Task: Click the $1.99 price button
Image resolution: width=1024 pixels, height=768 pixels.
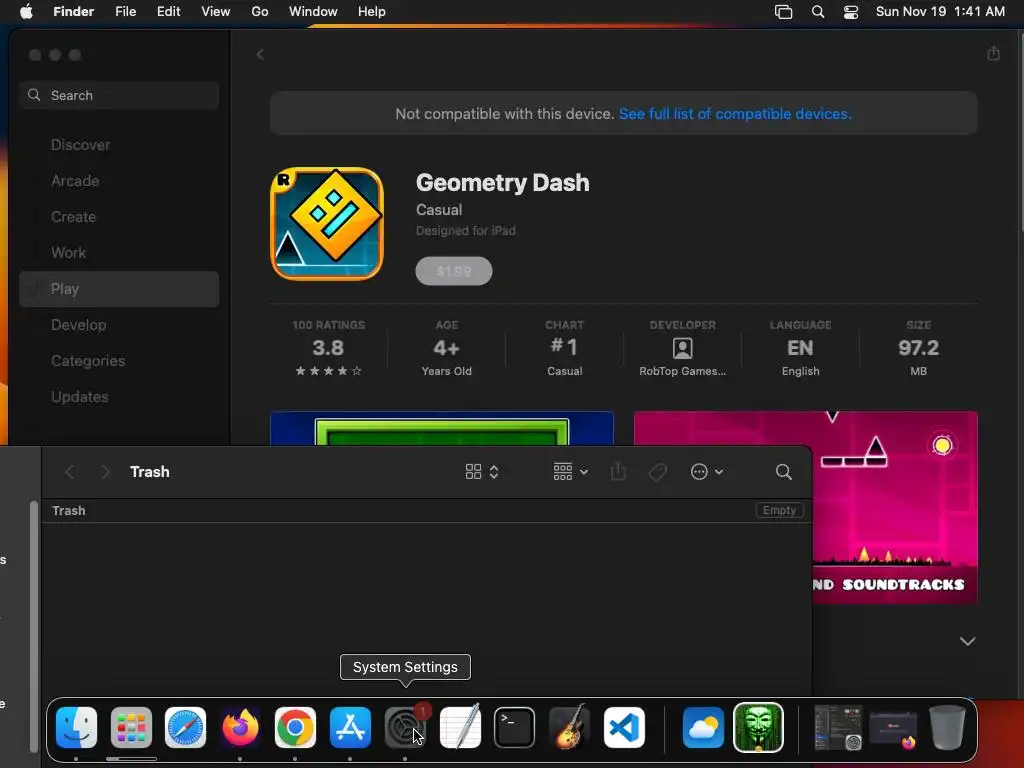Action: click(454, 270)
